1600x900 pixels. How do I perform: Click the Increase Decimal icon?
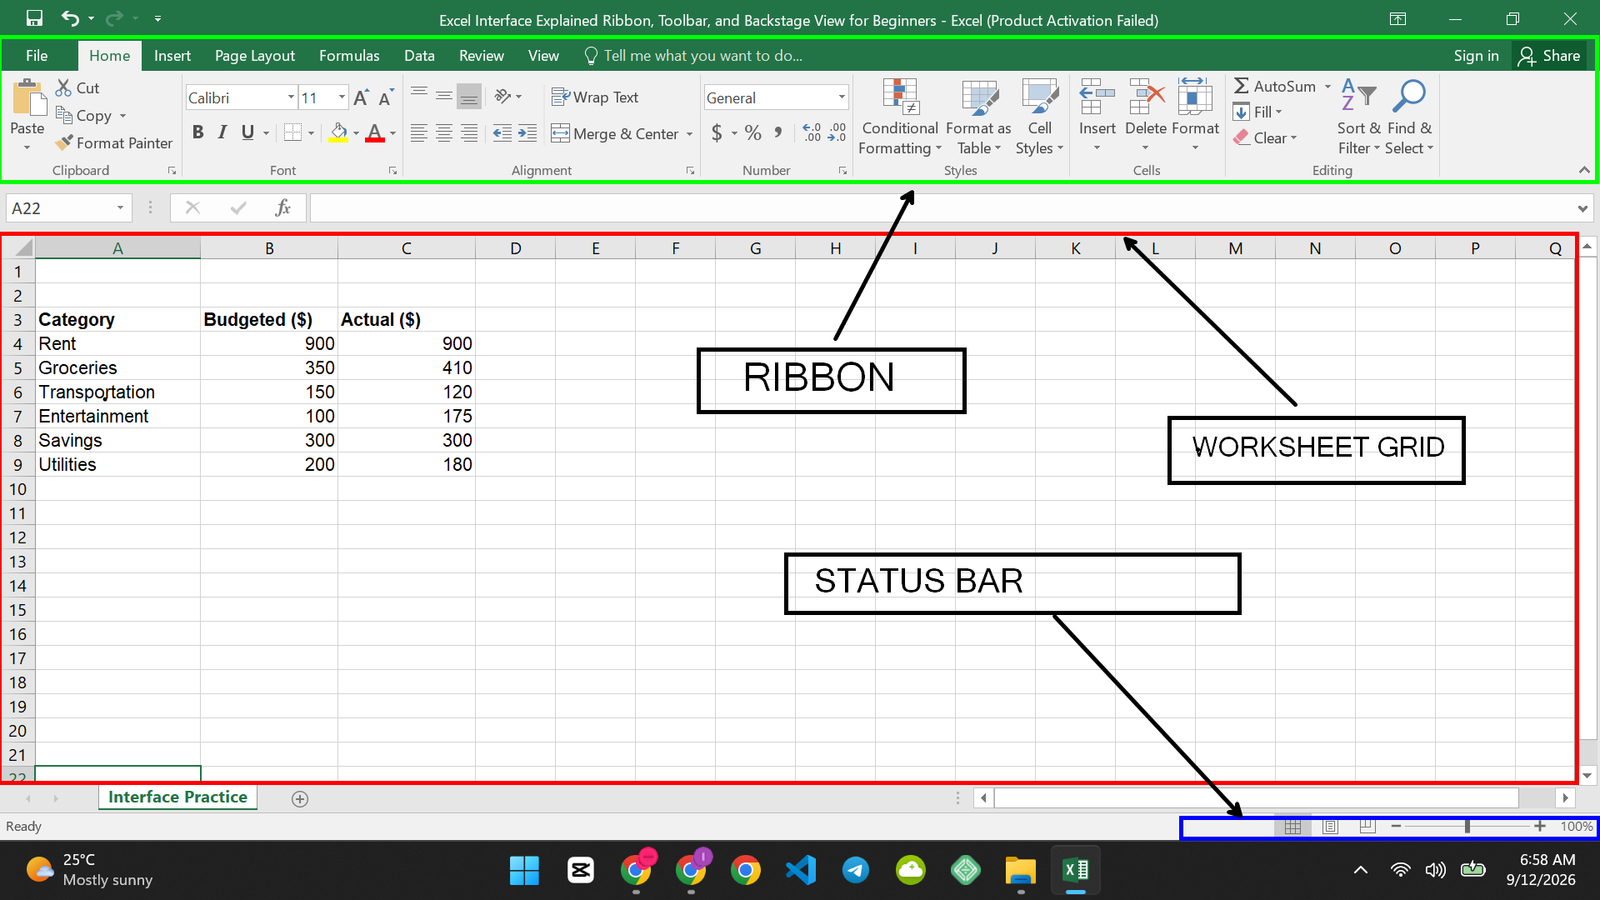coord(812,133)
